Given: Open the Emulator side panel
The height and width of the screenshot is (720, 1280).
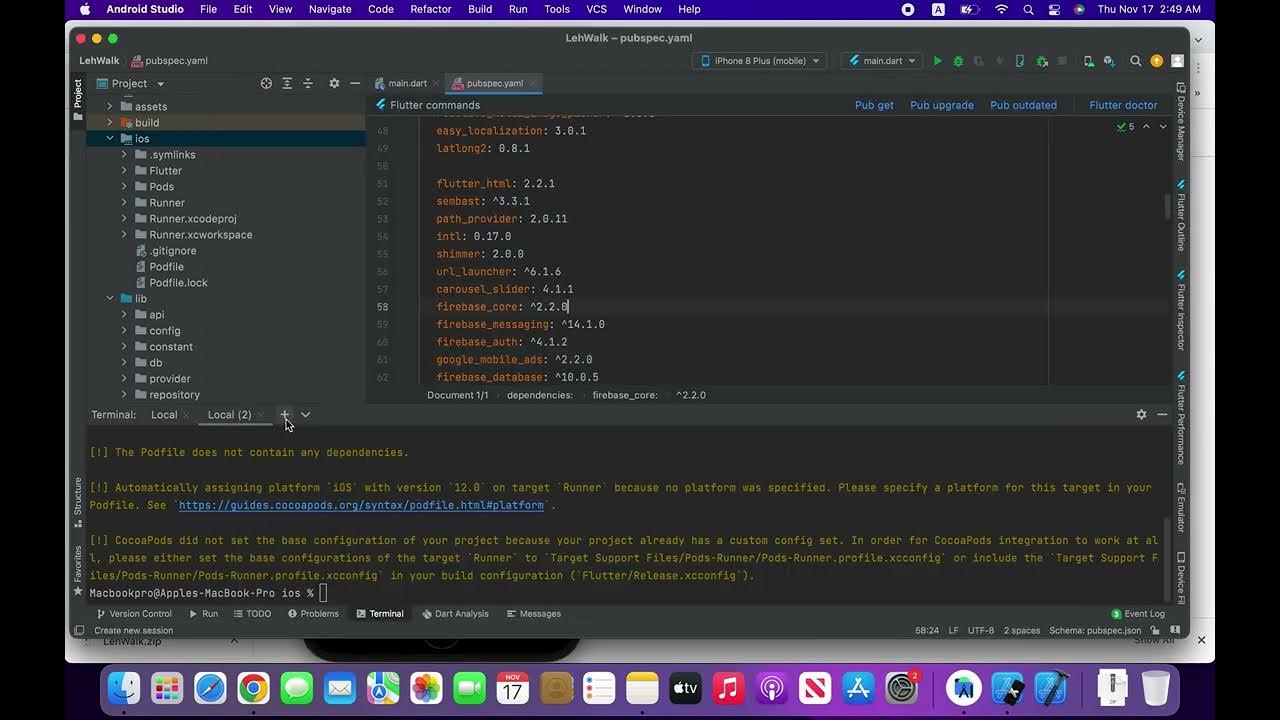Looking at the screenshot, I should pyautogui.click(x=1181, y=508).
